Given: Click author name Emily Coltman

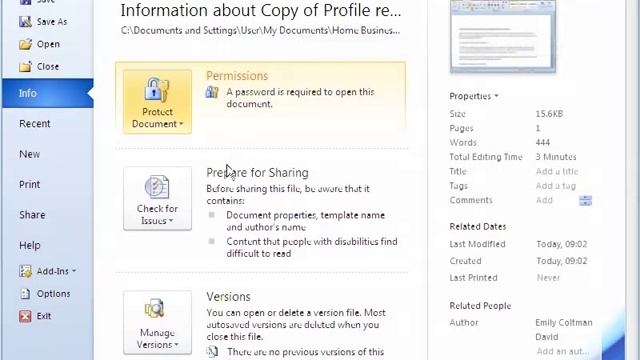Looking at the screenshot, I should pos(564,322).
